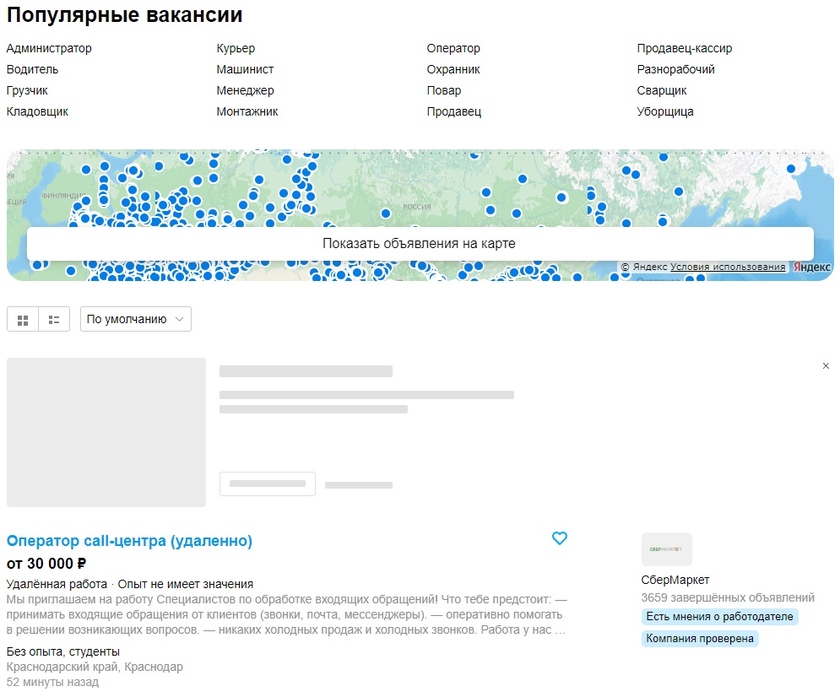Select the 'Администратор' vacancy category

49,48
